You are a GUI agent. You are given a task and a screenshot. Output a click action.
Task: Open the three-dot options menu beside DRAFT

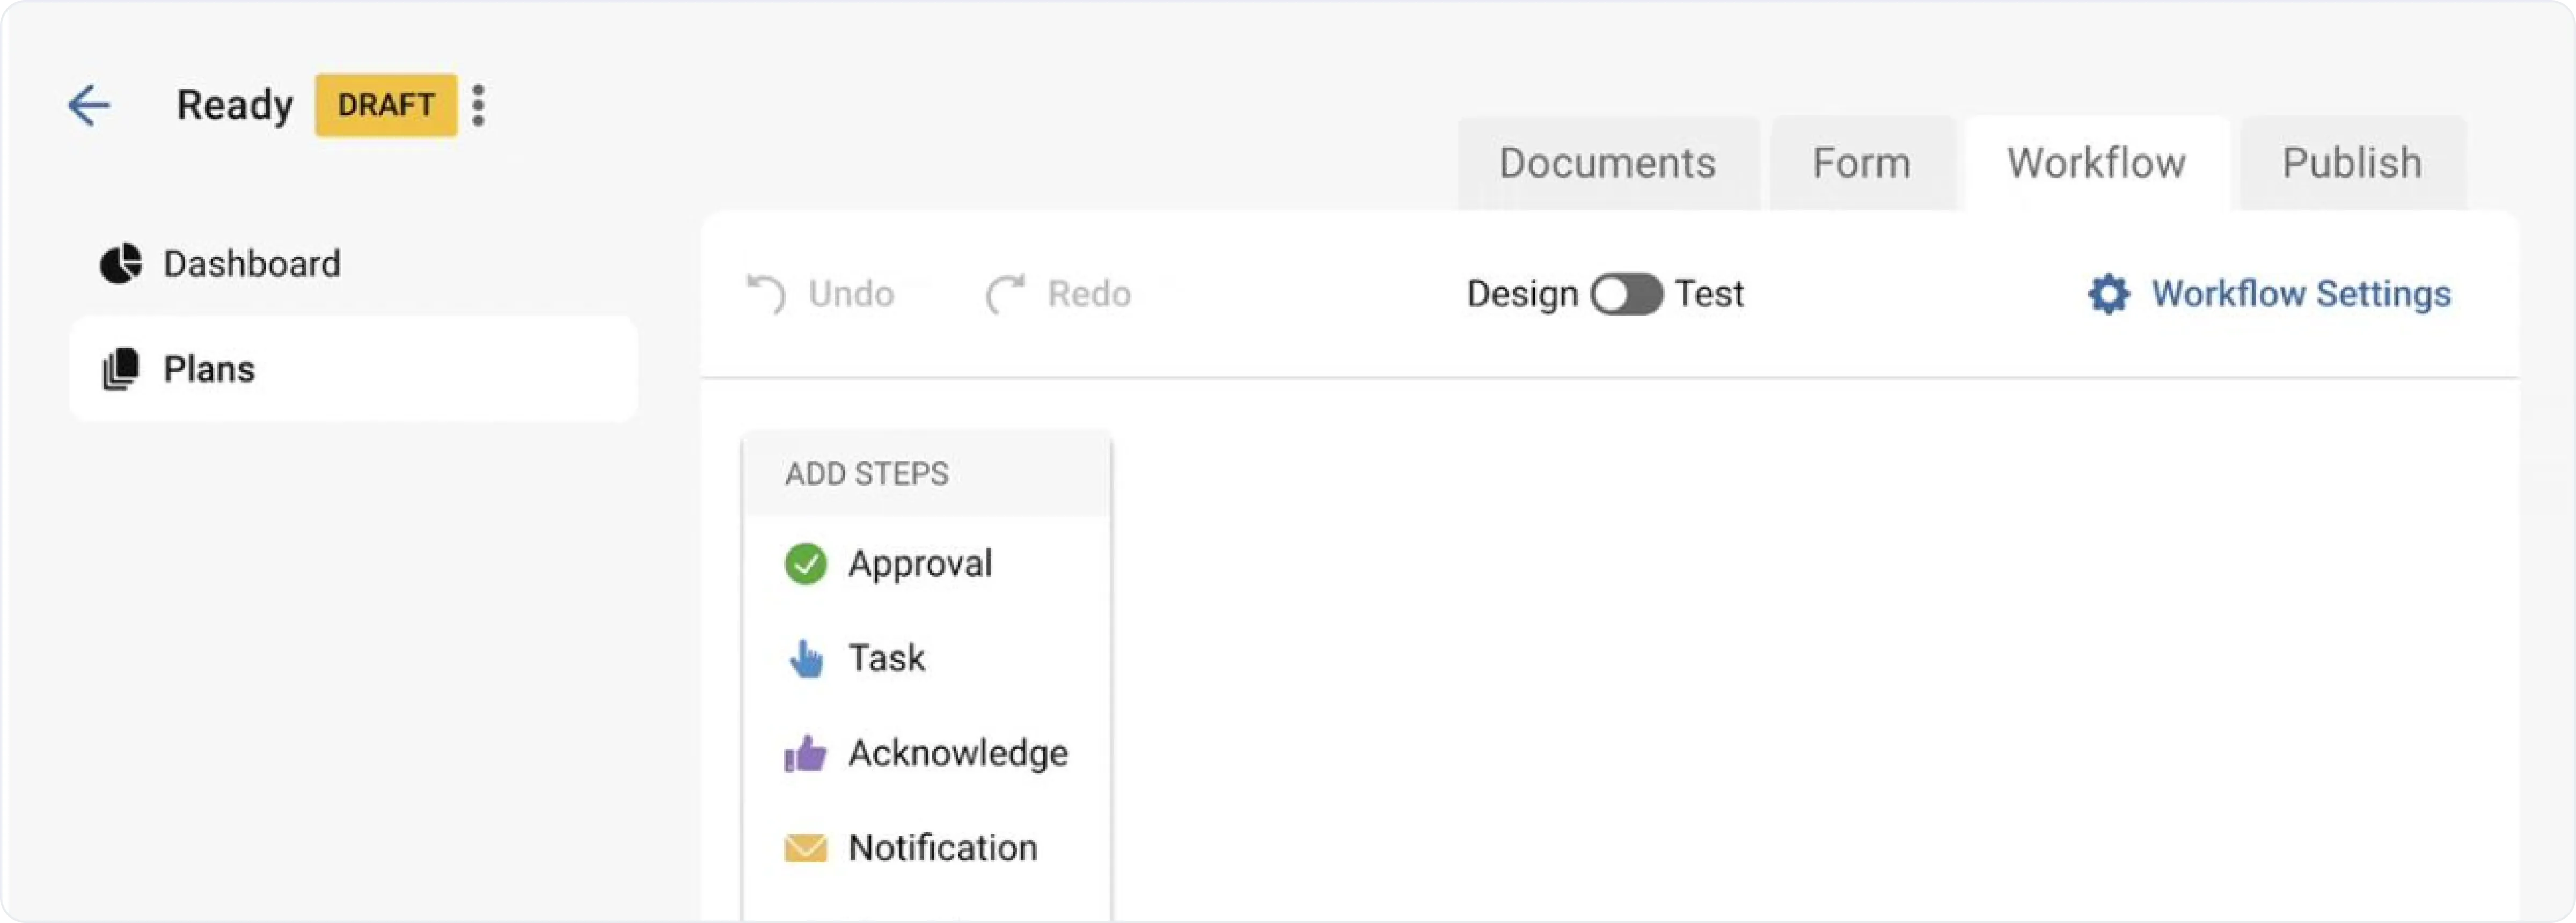479,105
